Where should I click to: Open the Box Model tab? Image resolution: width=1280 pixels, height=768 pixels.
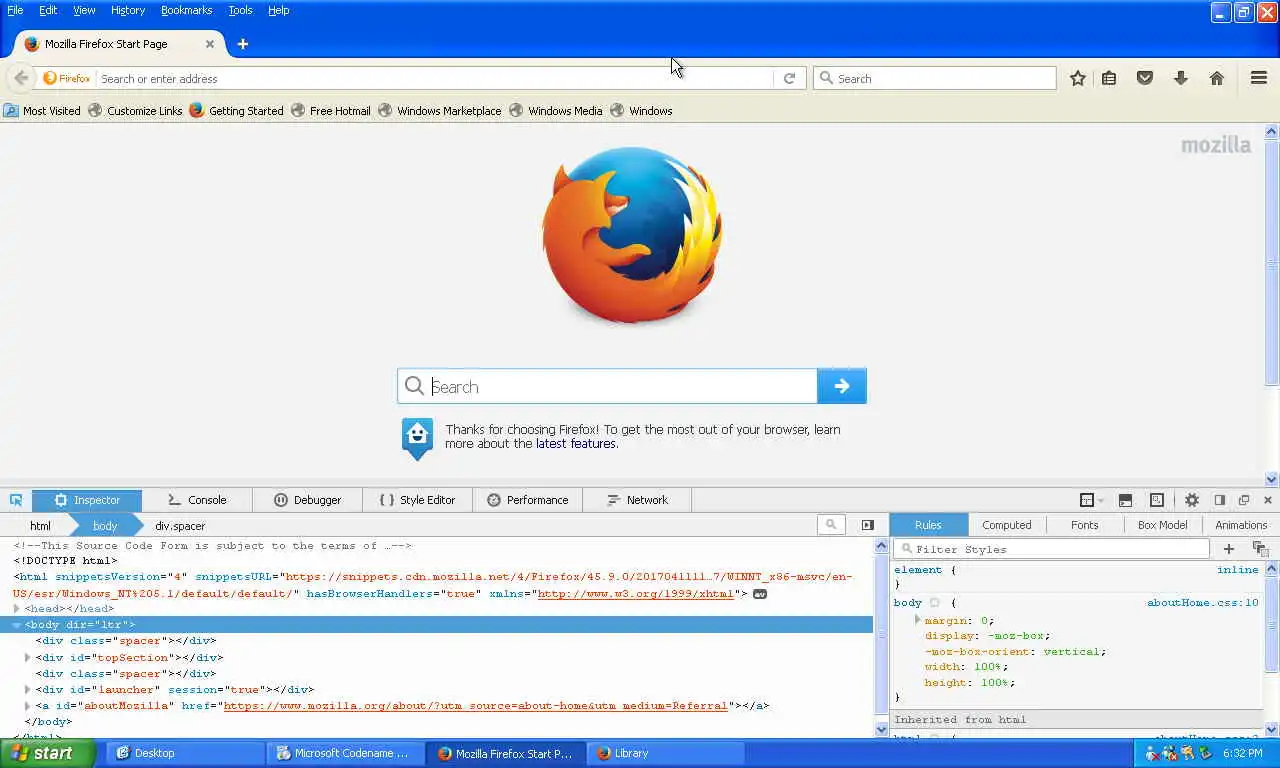point(1162,525)
